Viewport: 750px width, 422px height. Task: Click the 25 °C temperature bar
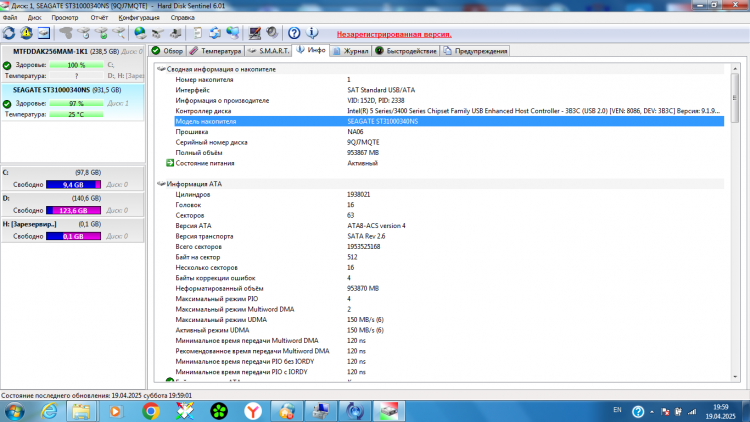(x=76, y=114)
